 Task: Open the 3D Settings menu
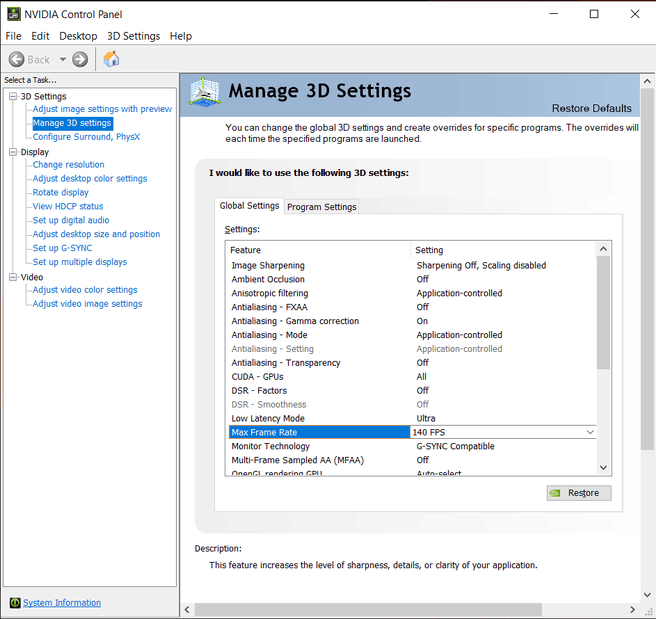tap(133, 36)
